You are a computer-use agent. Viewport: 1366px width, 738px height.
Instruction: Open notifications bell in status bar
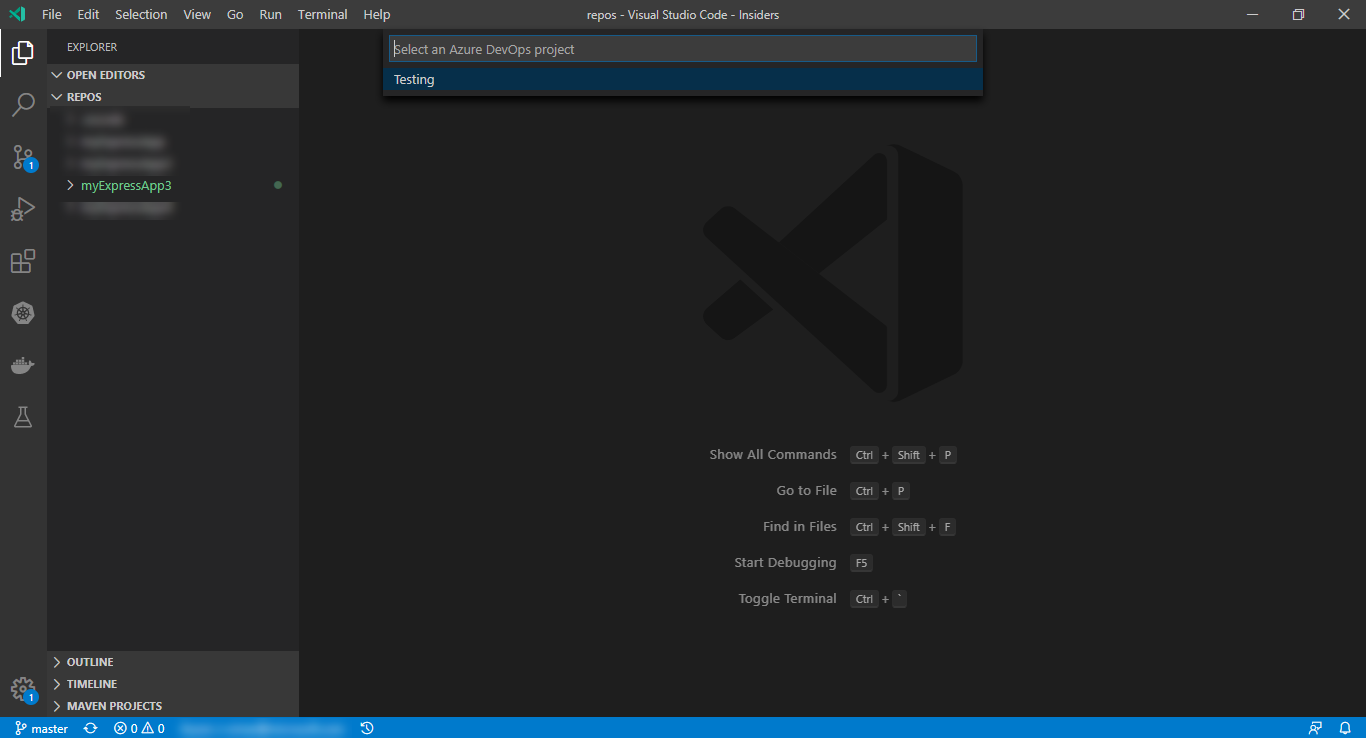1345,728
